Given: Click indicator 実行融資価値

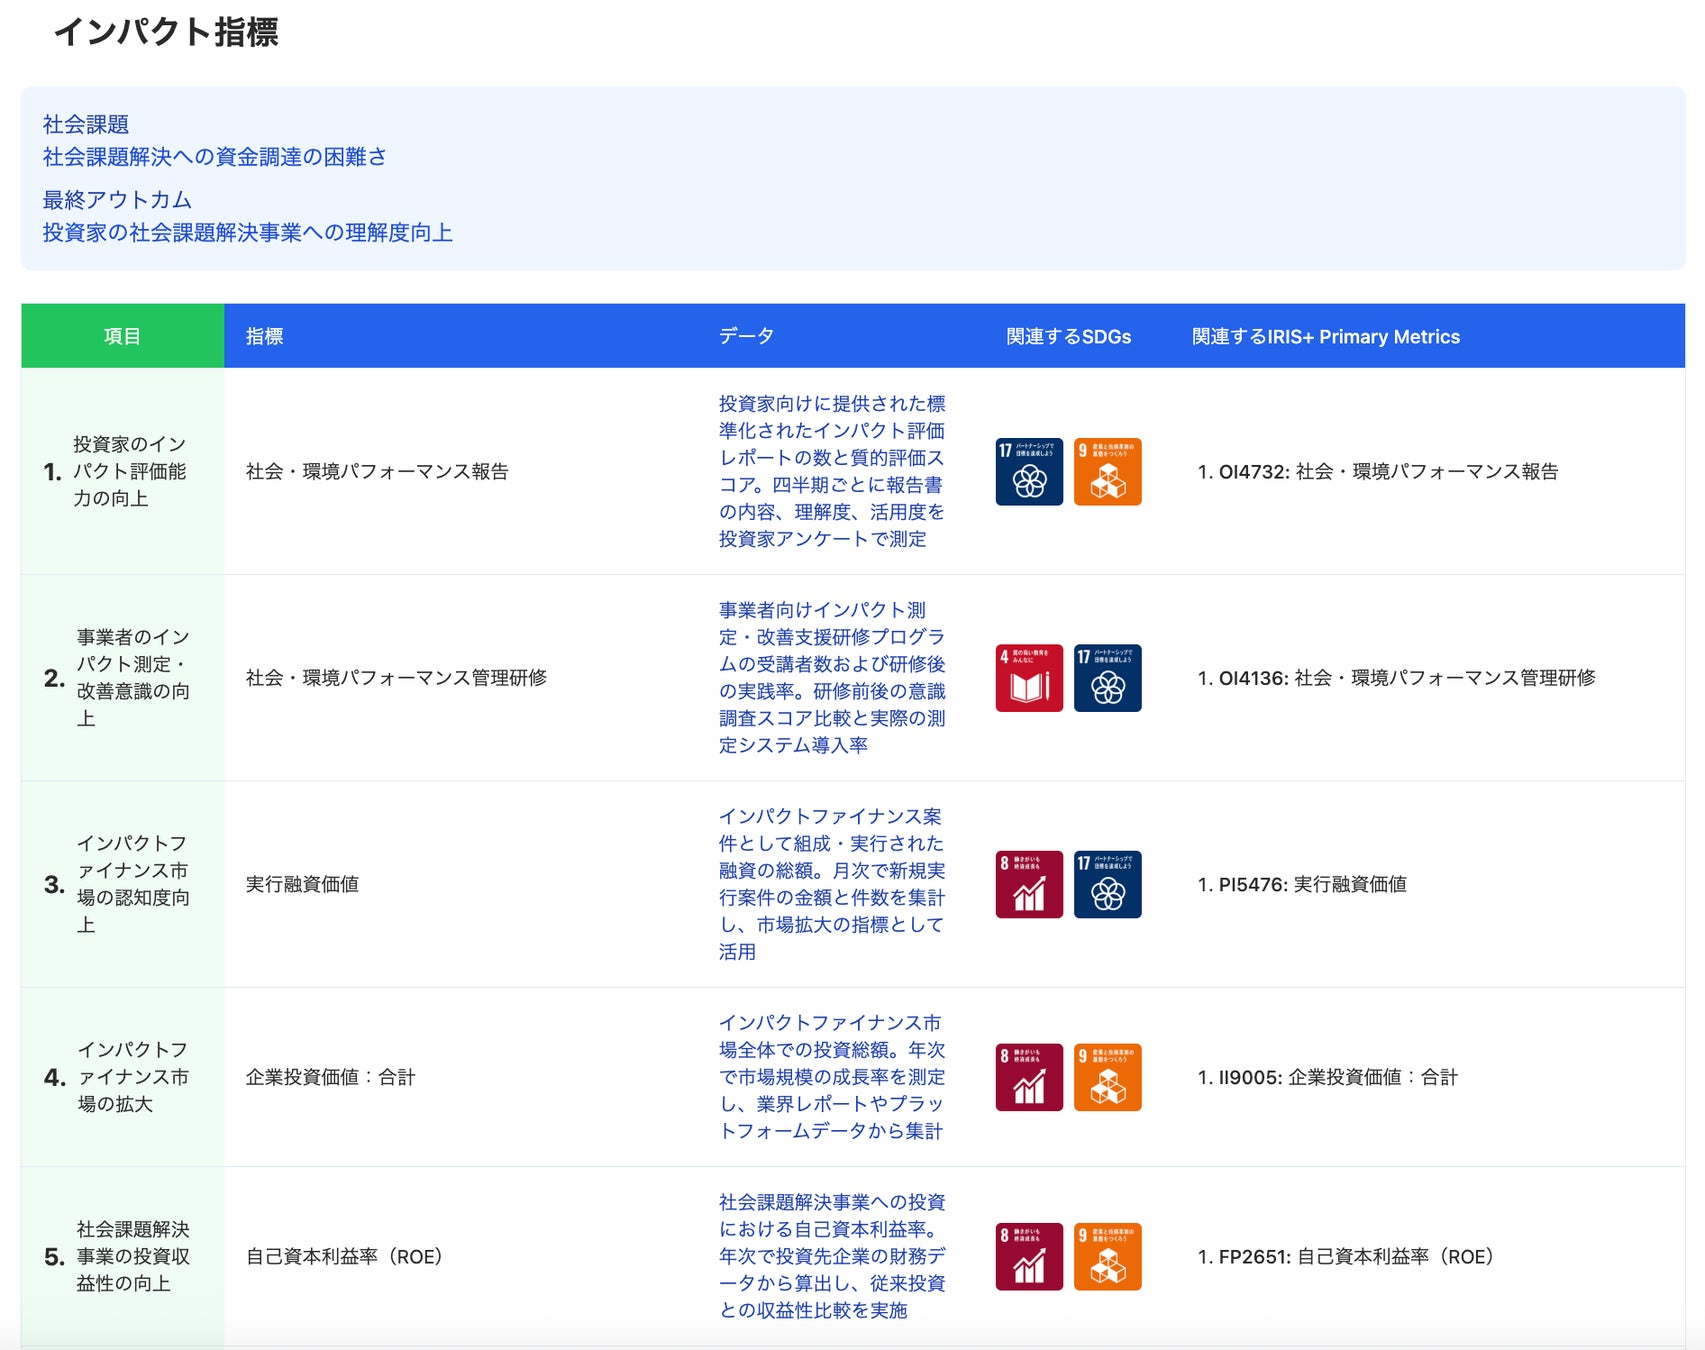Looking at the screenshot, I should click(302, 884).
